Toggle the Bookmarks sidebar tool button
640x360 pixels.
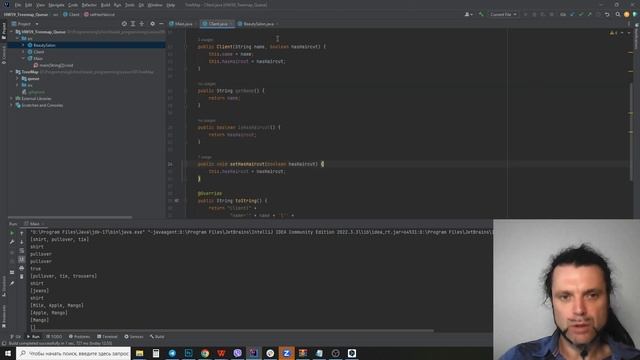click(4, 317)
